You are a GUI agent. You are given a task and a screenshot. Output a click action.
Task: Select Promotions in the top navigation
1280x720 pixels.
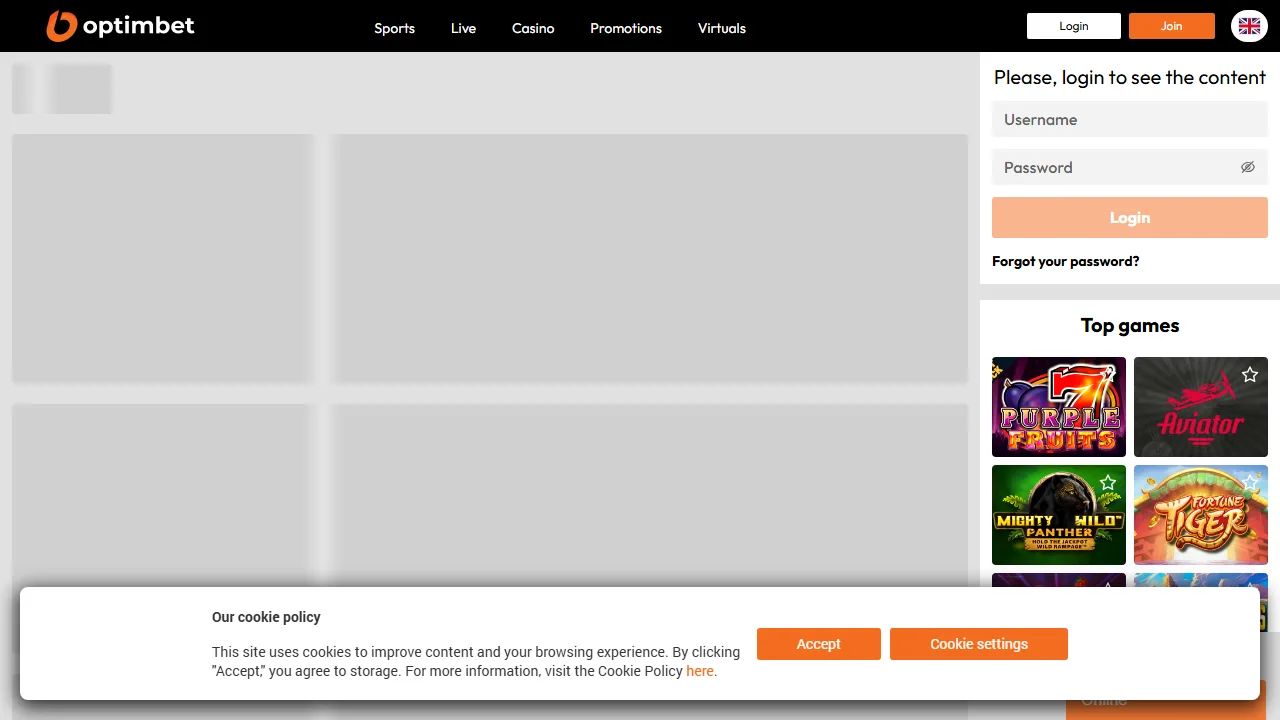[x=626, y=28]
